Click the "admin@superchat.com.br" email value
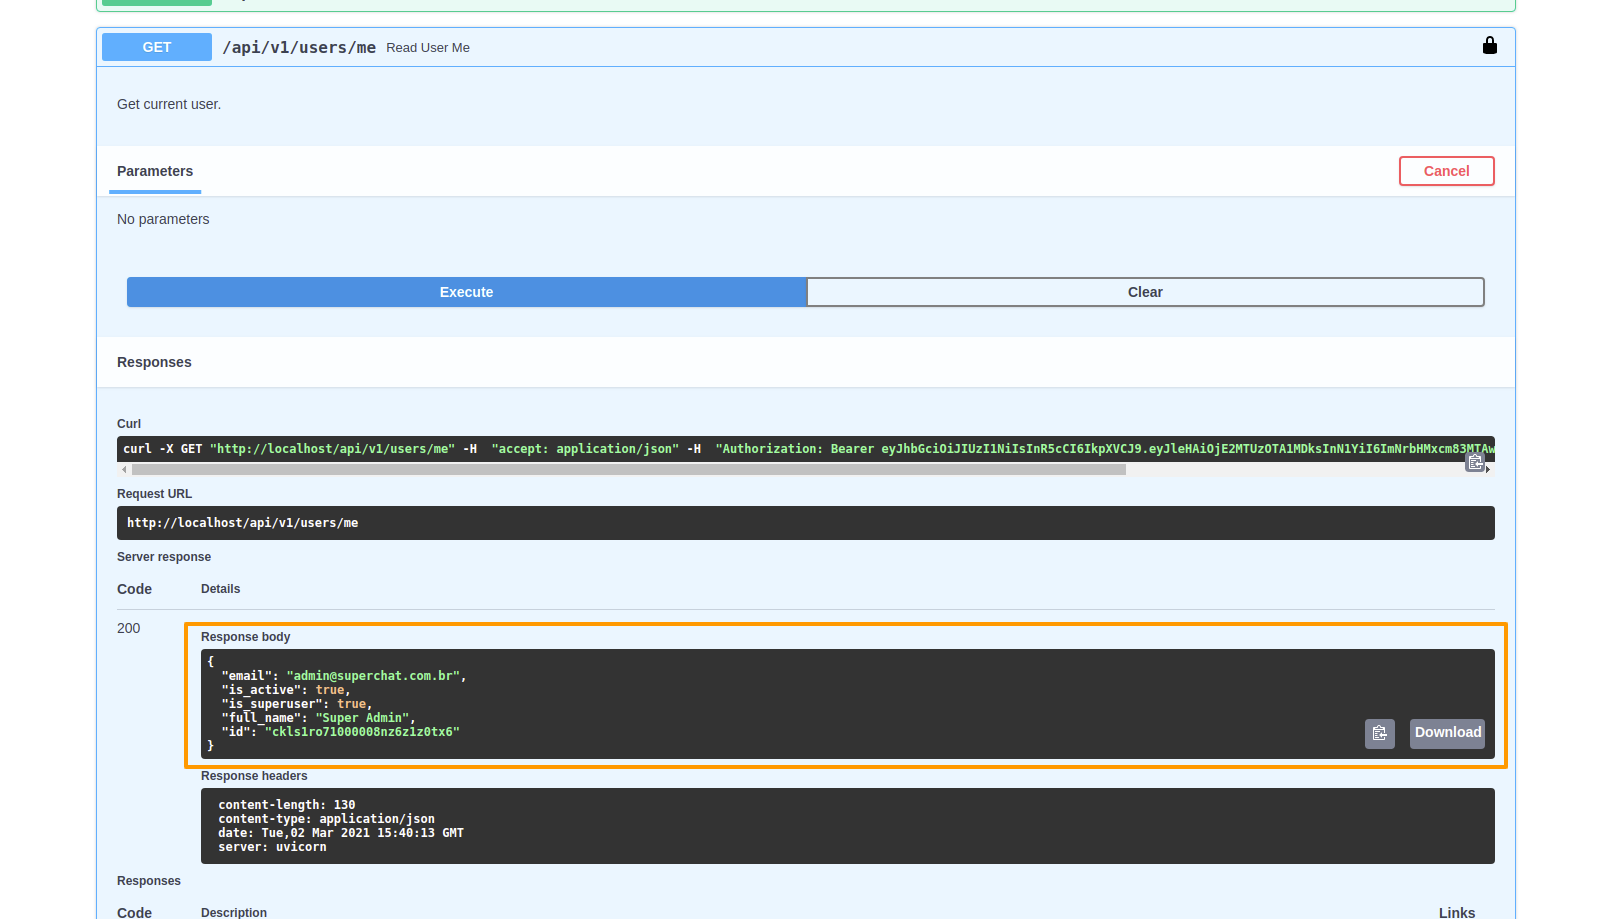Viewport: 1612px width, 919px height. point(373,676)
